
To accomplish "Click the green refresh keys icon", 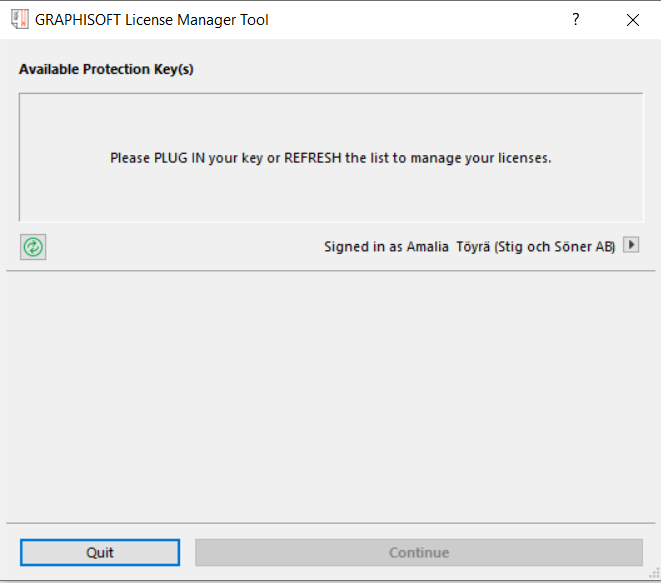I will coord(33,247).
